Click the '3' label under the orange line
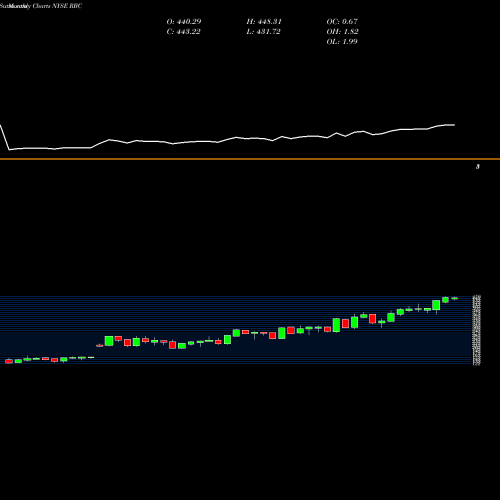The height and width of the screenshot is (500, 500). coord(478,167)
